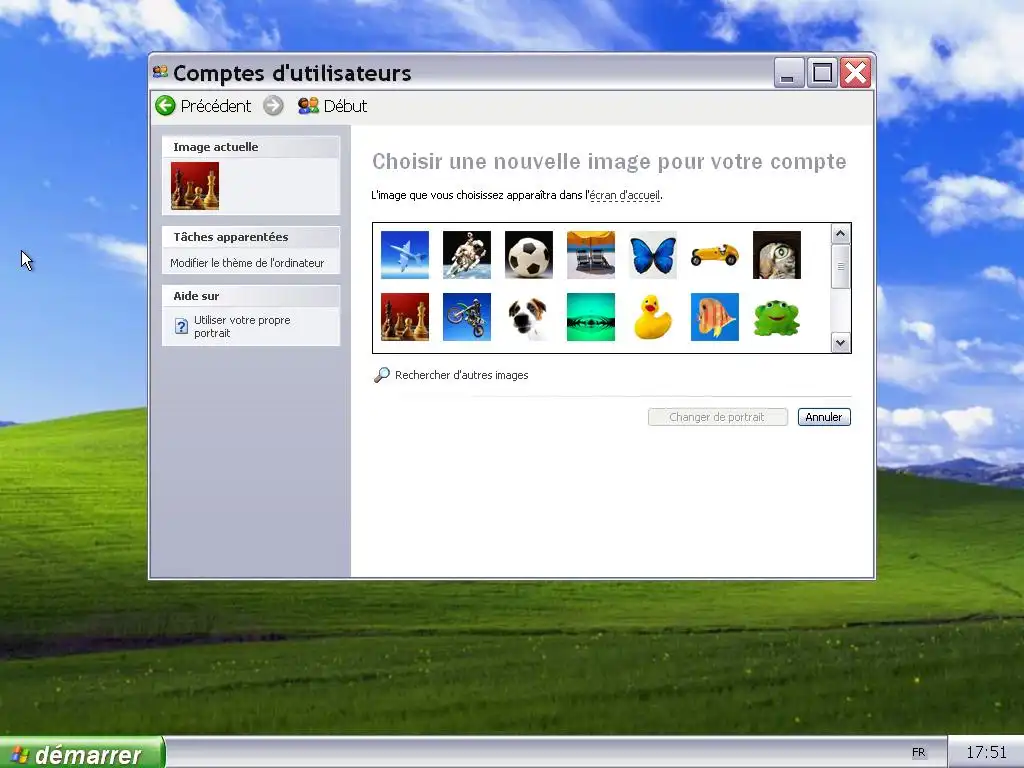Click the Aide sur panel header
Image resolution: width=1024 pixels, height=768 pixels.
point(251,296)
